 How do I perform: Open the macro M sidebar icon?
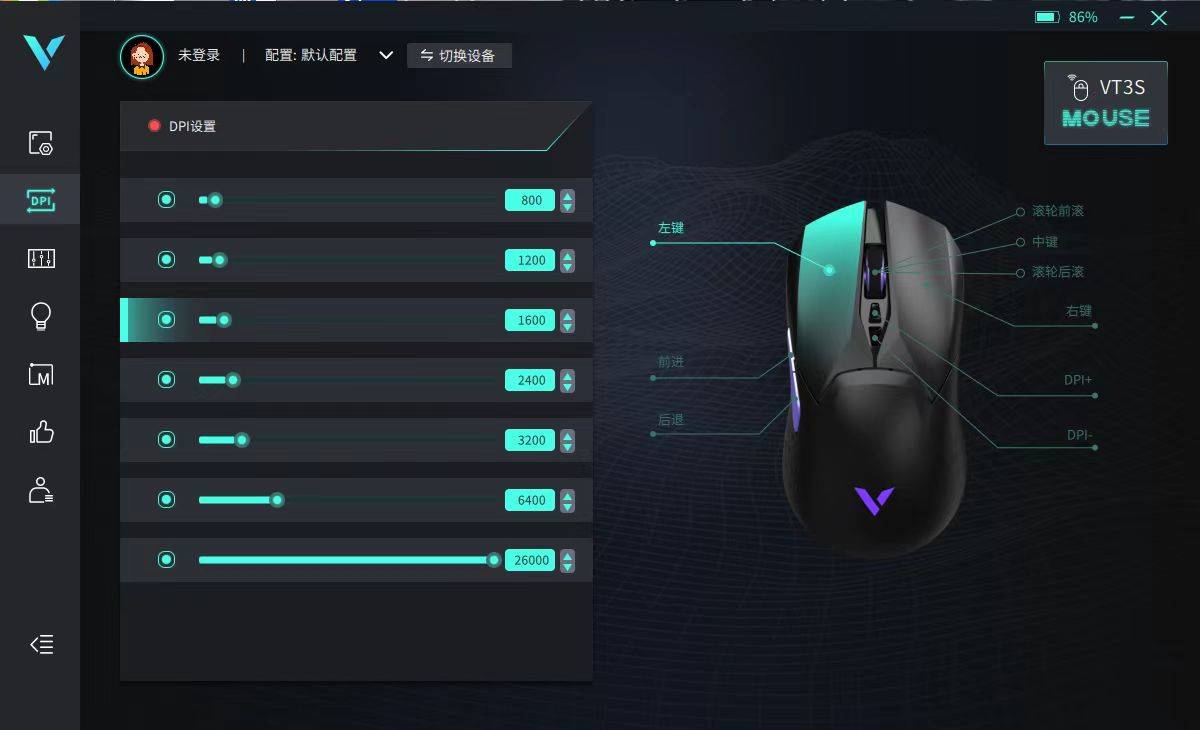pos(41,375)
